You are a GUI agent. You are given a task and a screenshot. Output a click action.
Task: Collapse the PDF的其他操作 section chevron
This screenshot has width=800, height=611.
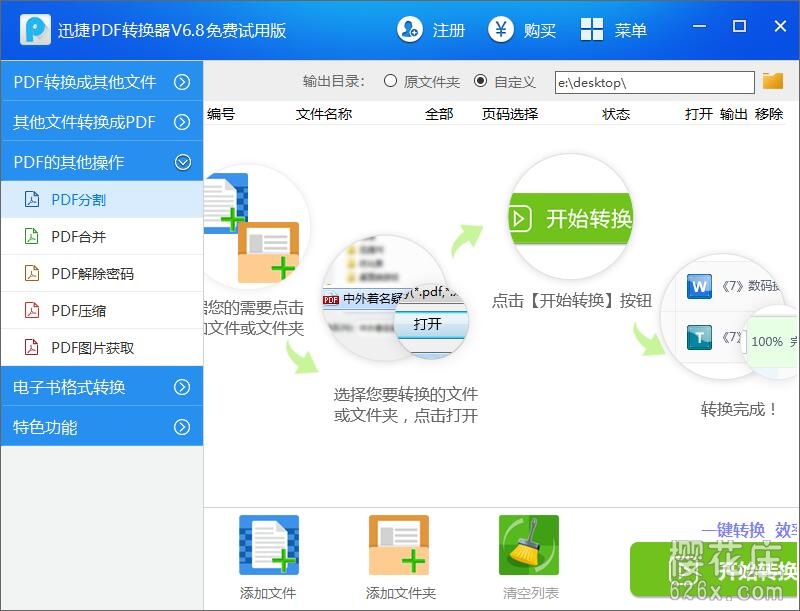coord(183,162)
